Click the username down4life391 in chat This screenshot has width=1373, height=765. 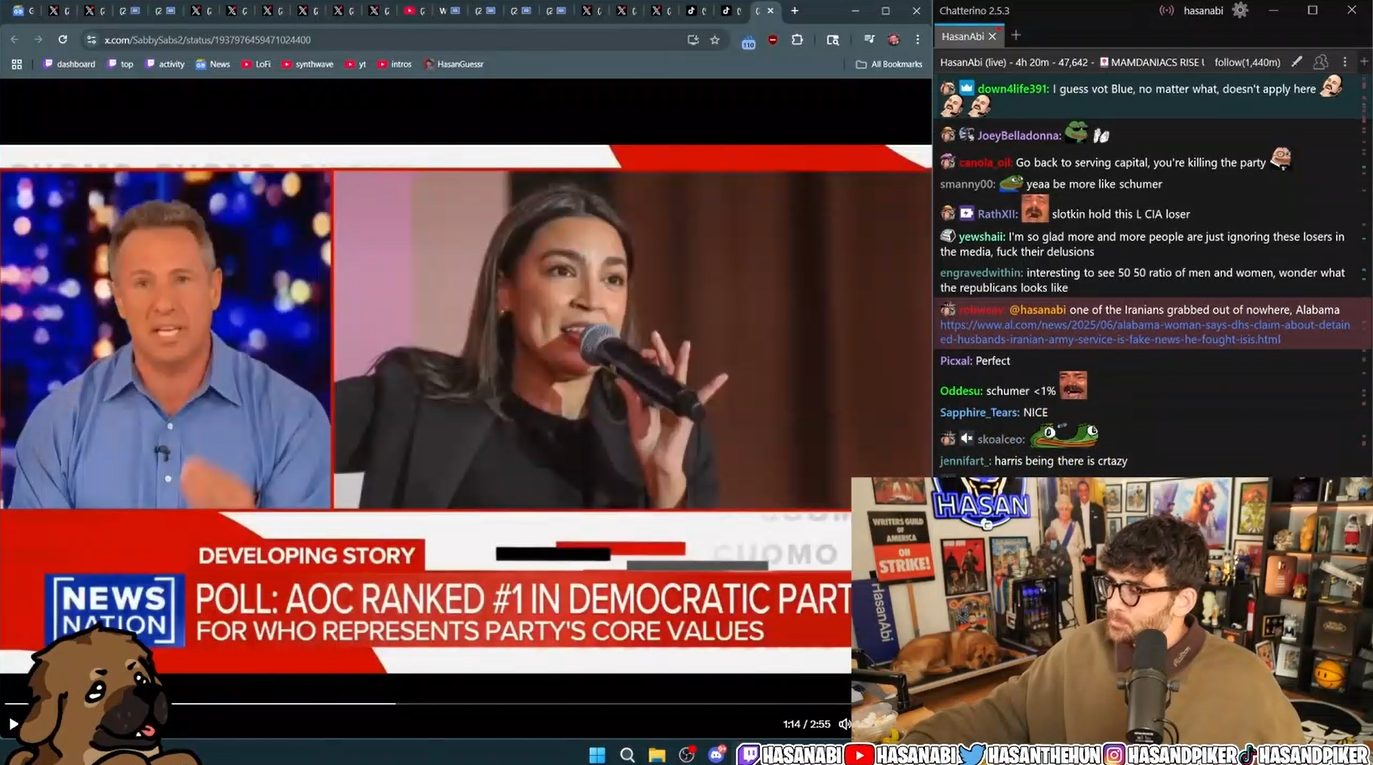[1013, 89]
